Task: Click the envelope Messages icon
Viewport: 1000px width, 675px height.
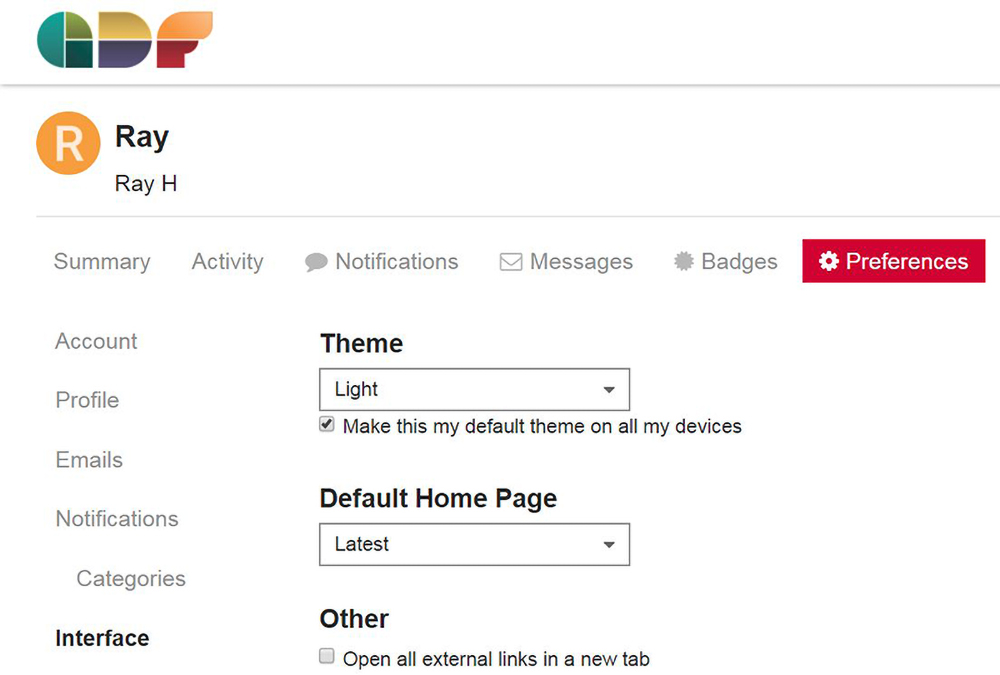Action: [x=511, y=262]
